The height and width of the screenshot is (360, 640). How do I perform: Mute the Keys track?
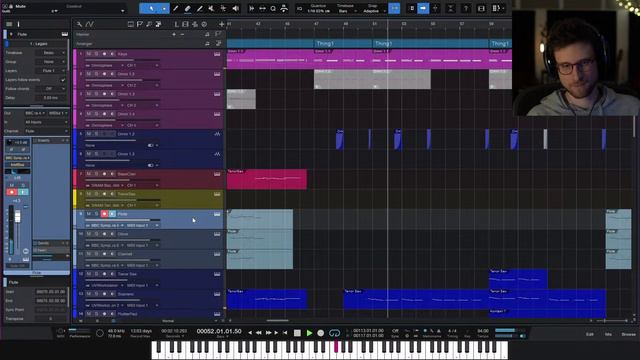(89, 54)
